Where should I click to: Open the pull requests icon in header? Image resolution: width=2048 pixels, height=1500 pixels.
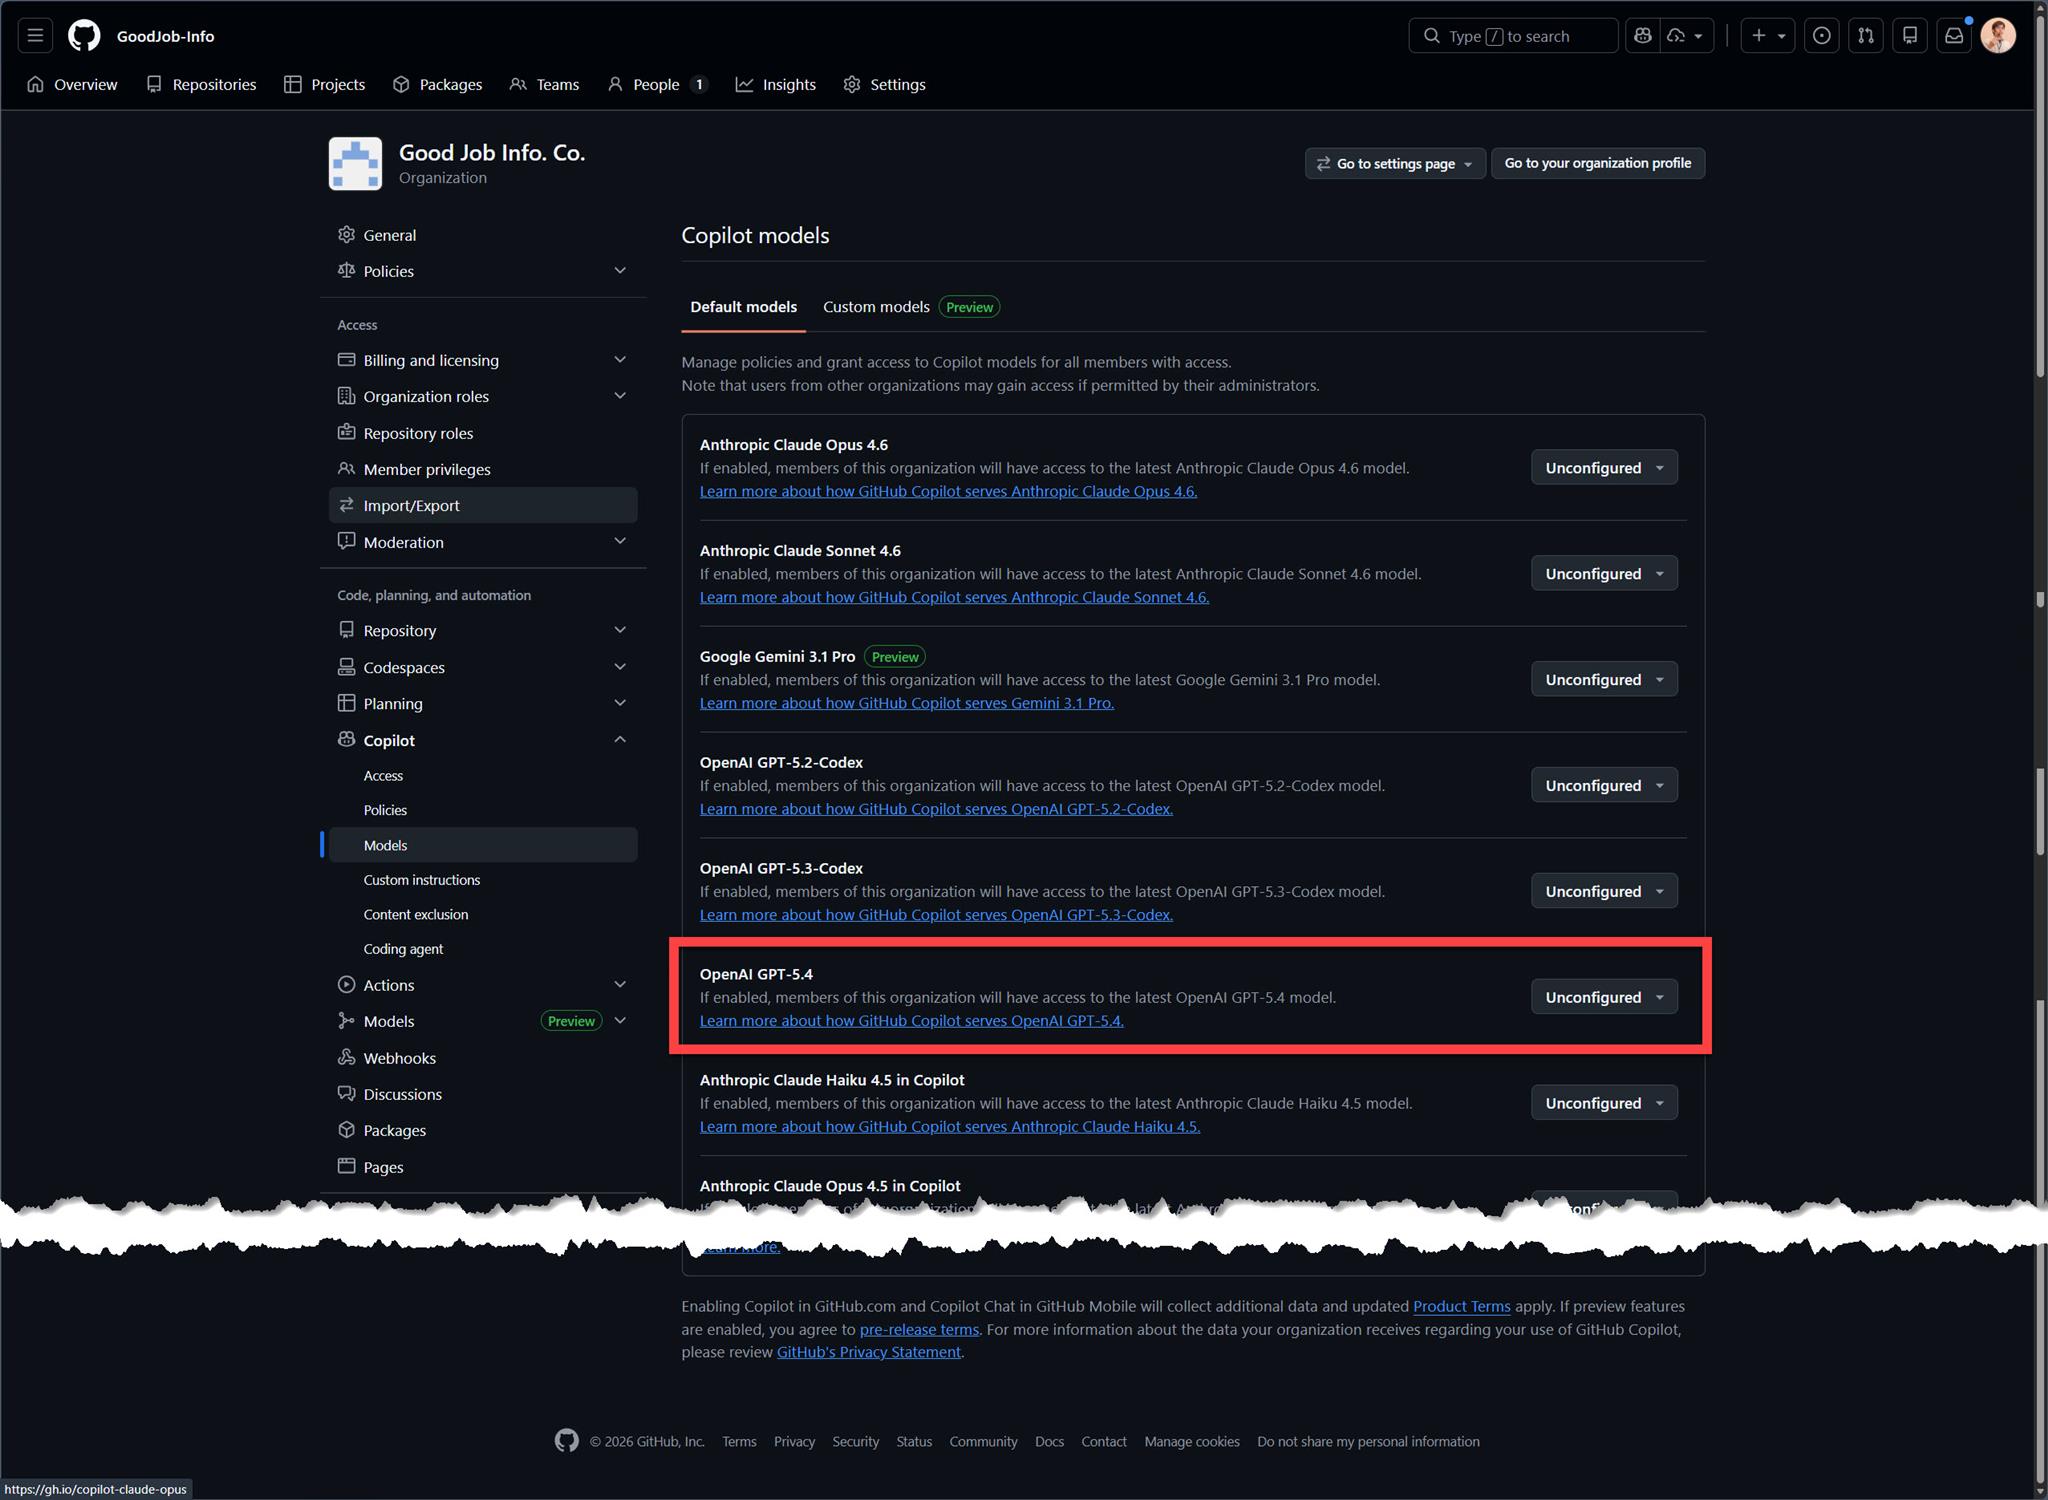click(1865, 36)
